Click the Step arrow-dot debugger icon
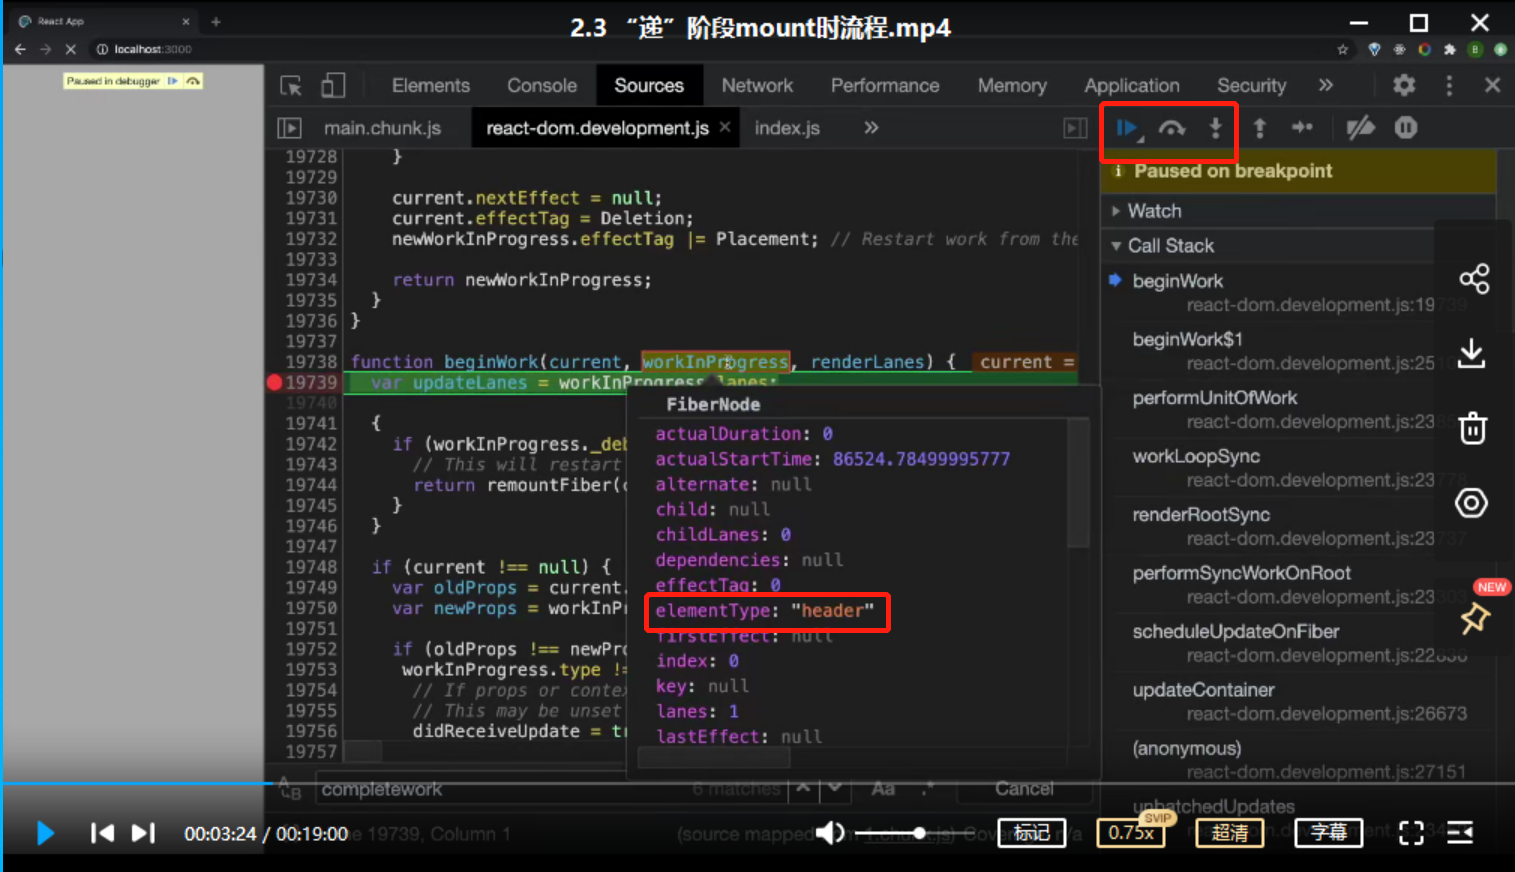 pos(1303,128)
